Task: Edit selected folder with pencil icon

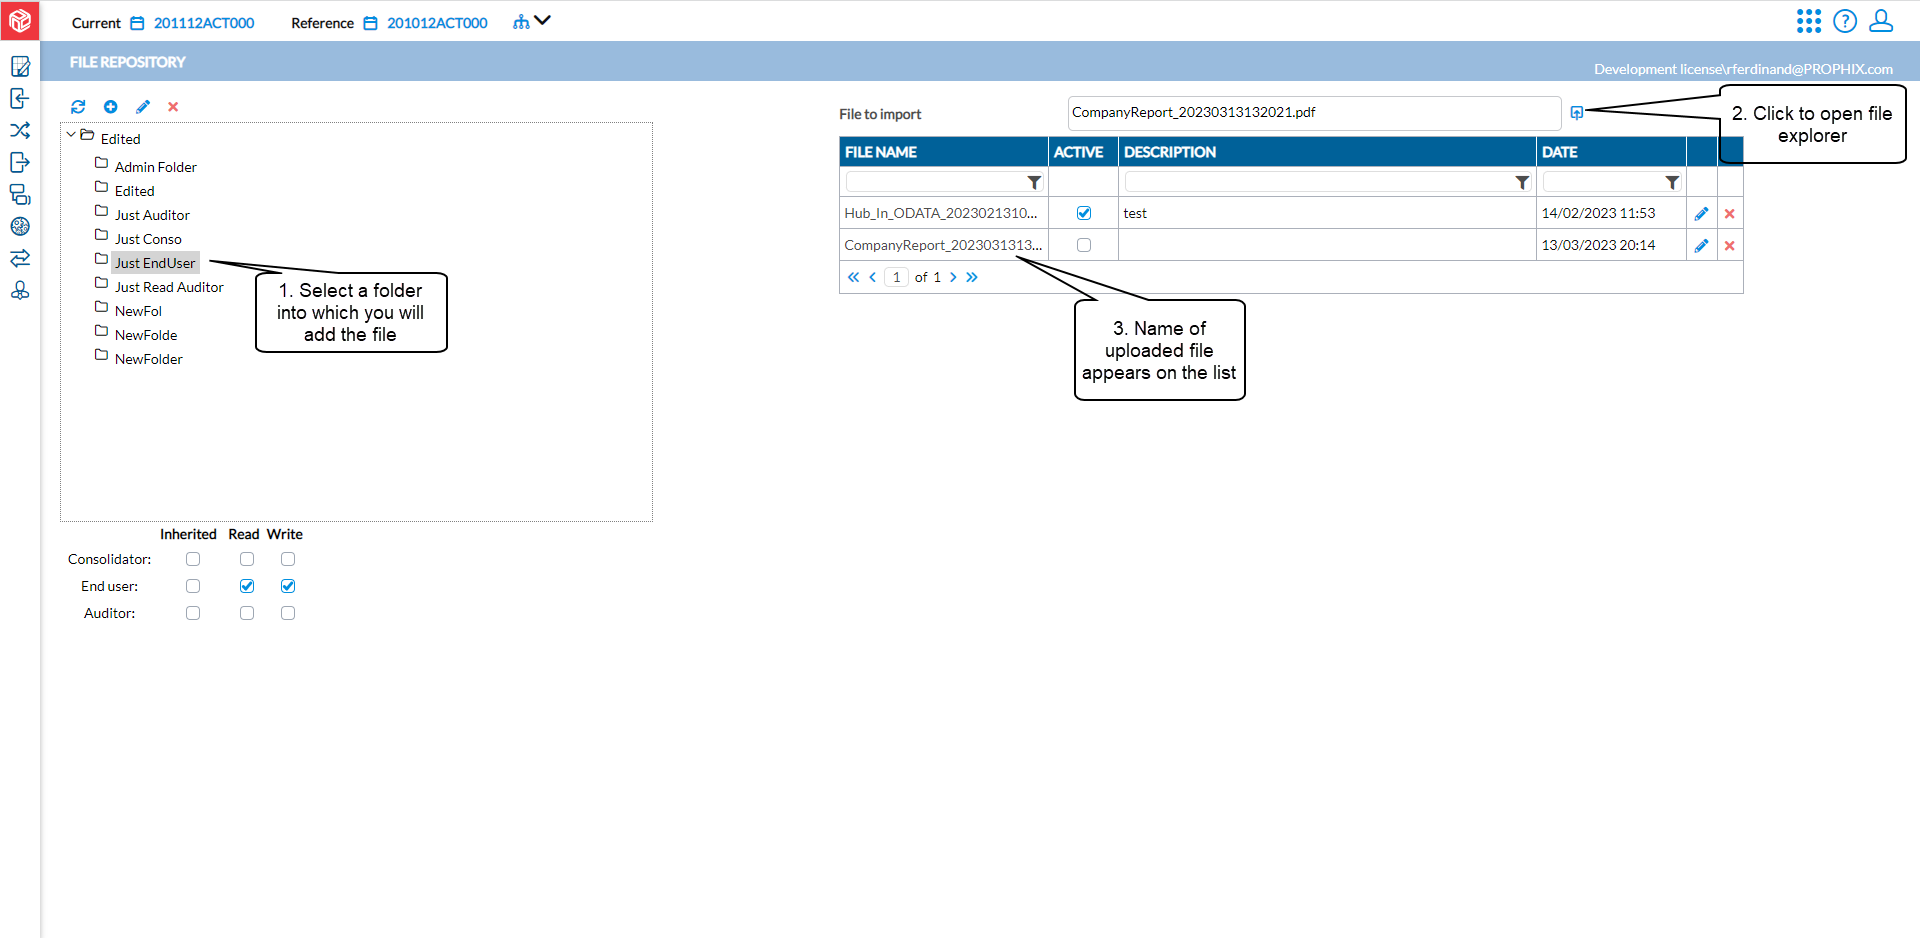Action: coord(143,107)
